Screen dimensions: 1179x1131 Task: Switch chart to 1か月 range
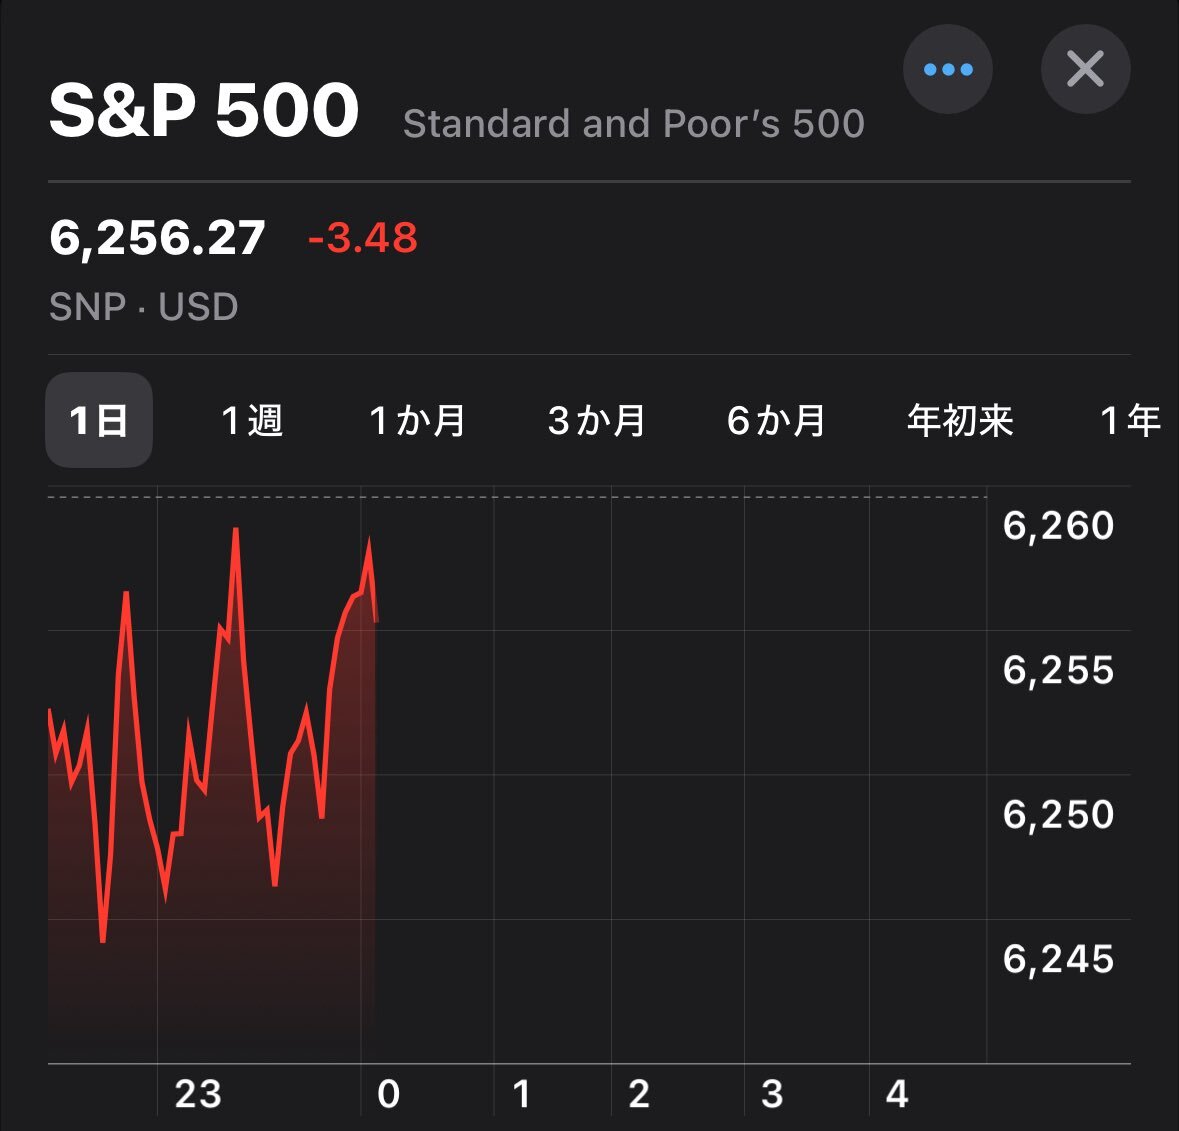[417, 420]
